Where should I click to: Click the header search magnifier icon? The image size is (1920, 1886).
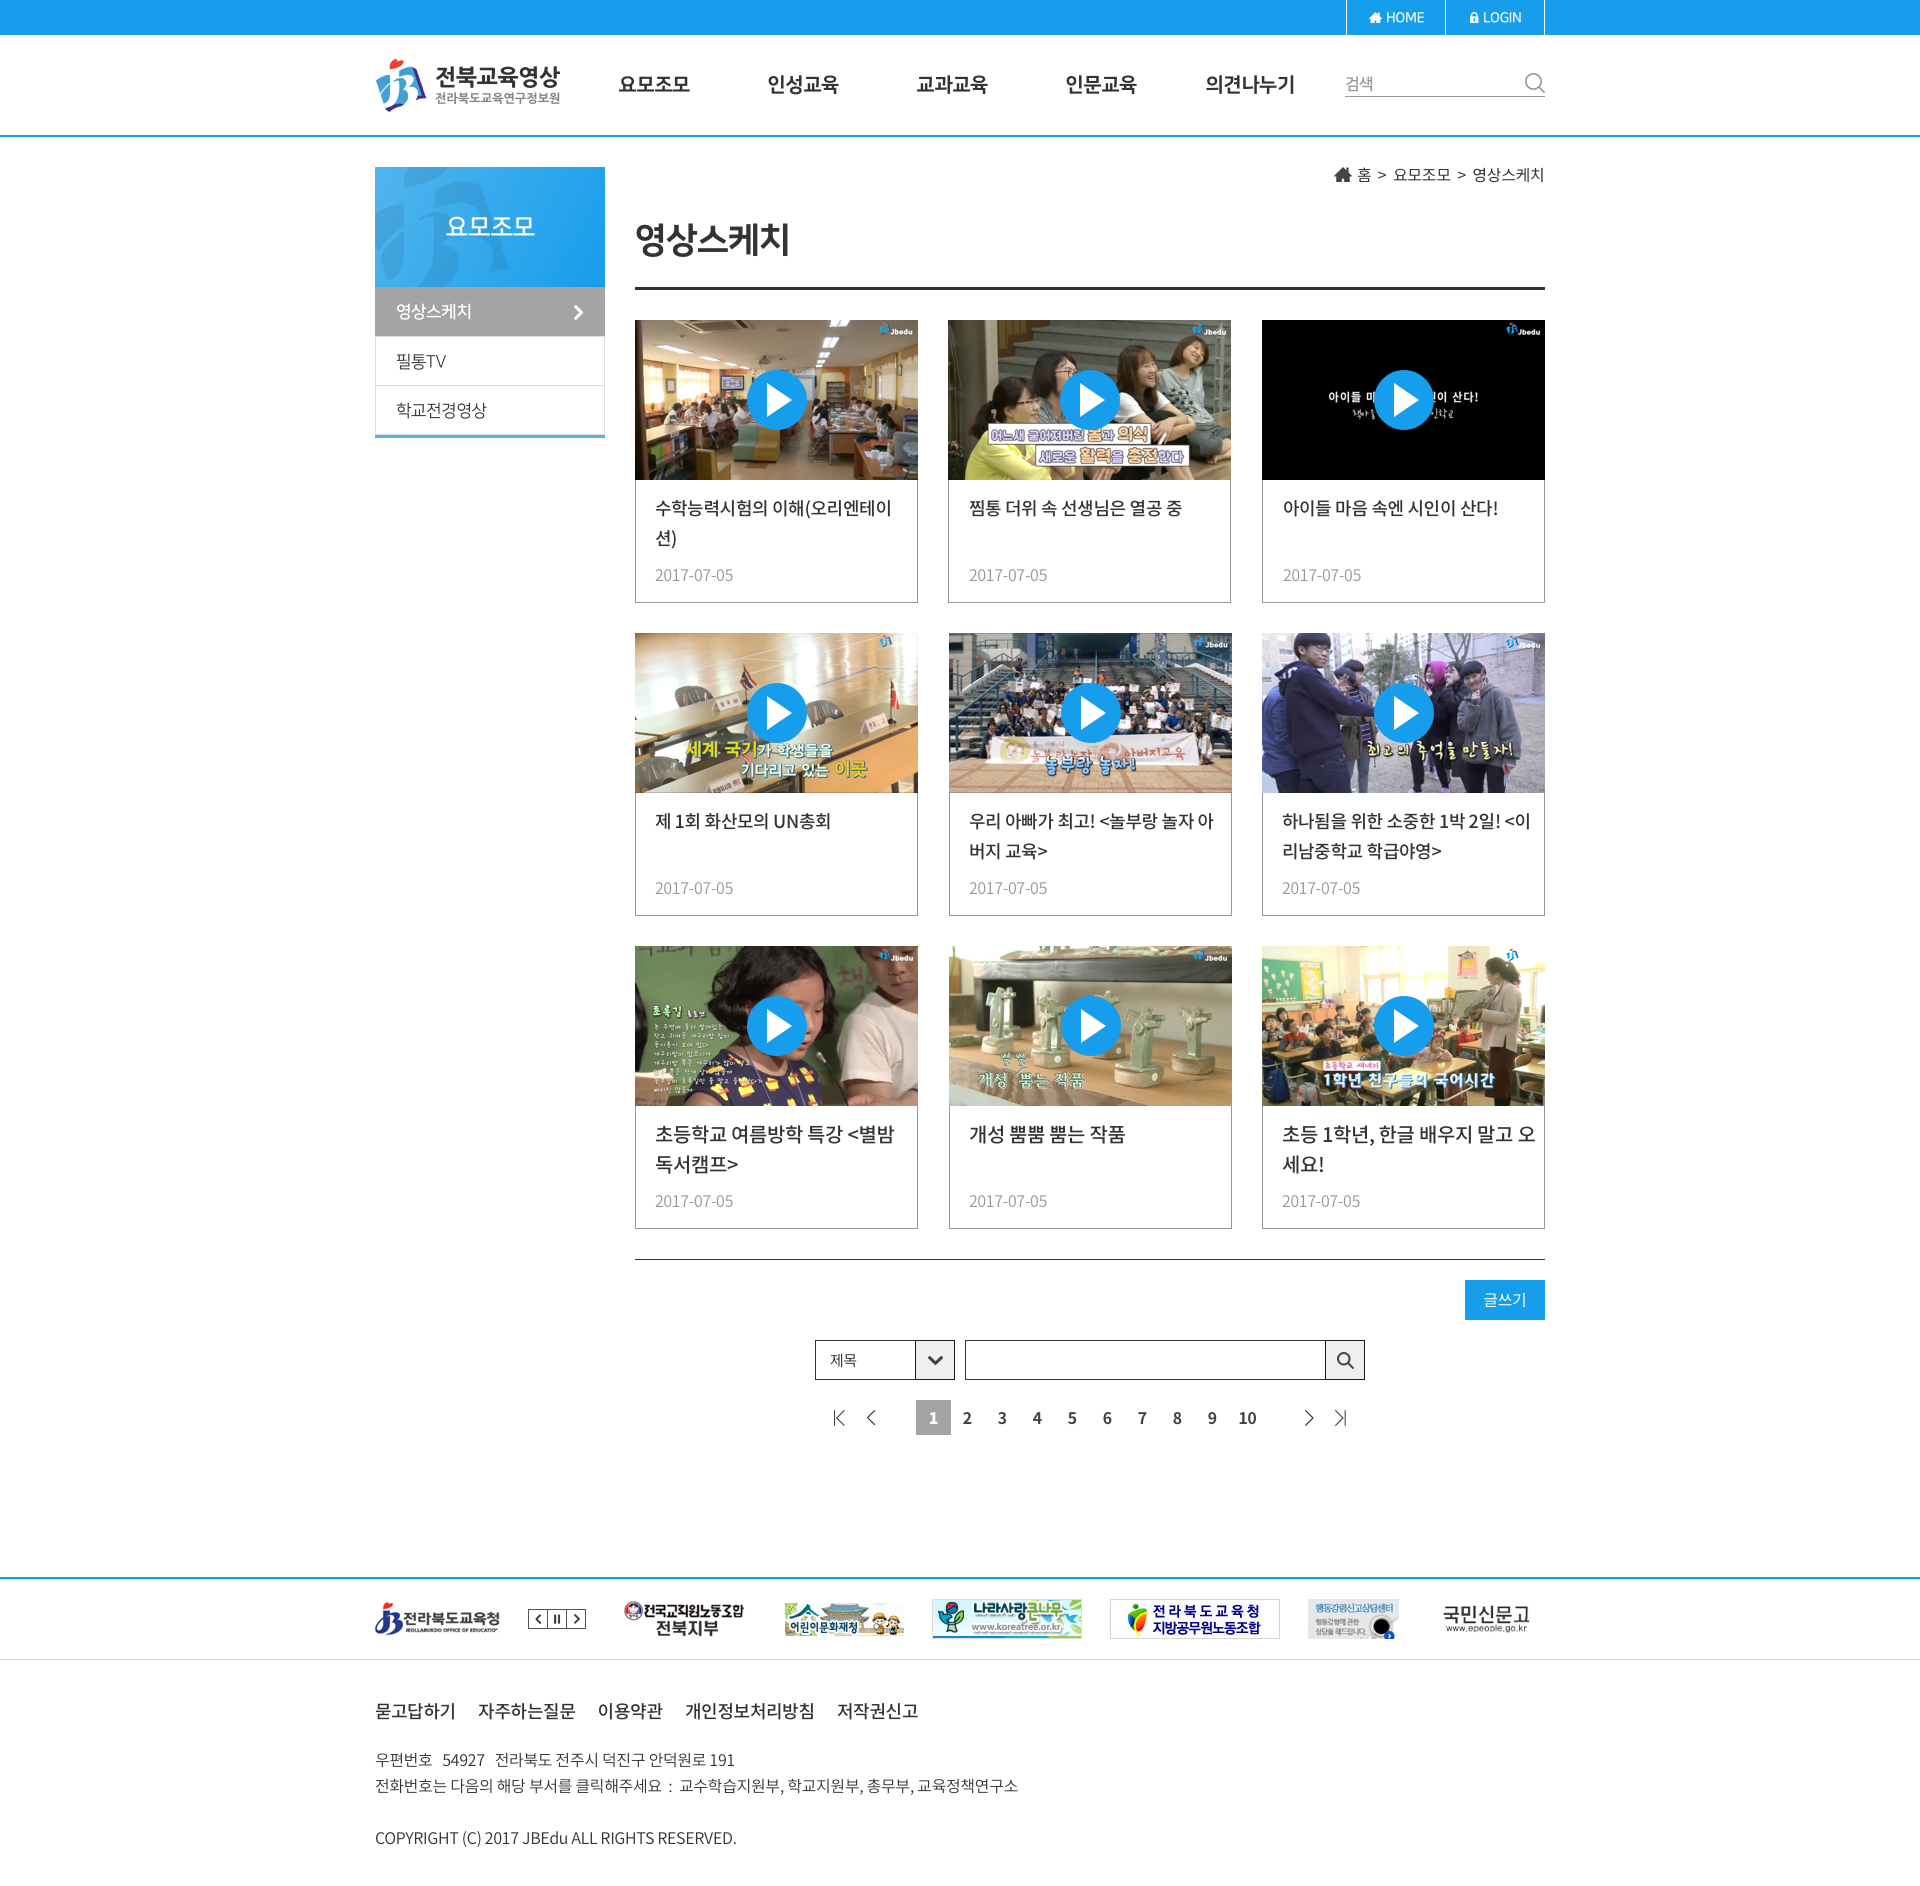tap(1534, 83)
